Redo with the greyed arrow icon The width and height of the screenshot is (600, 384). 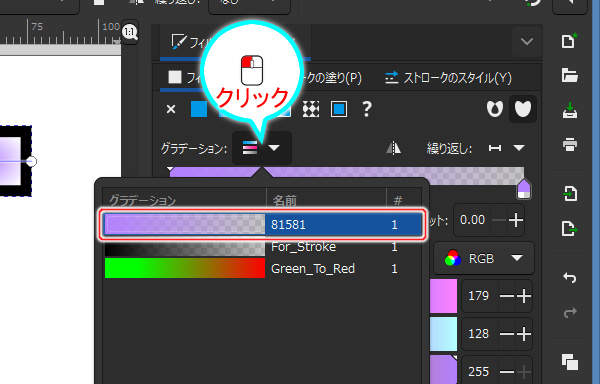[x=570, y=312]
